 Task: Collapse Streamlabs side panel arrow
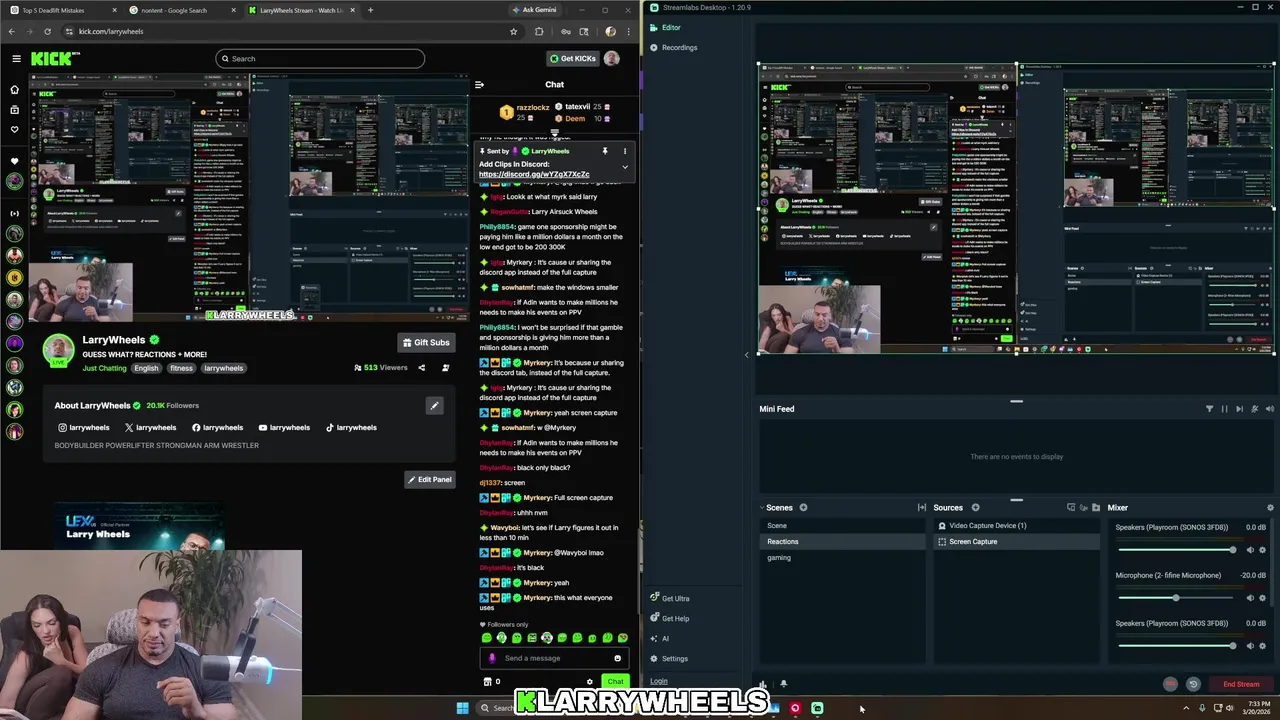tap(746, 354)
